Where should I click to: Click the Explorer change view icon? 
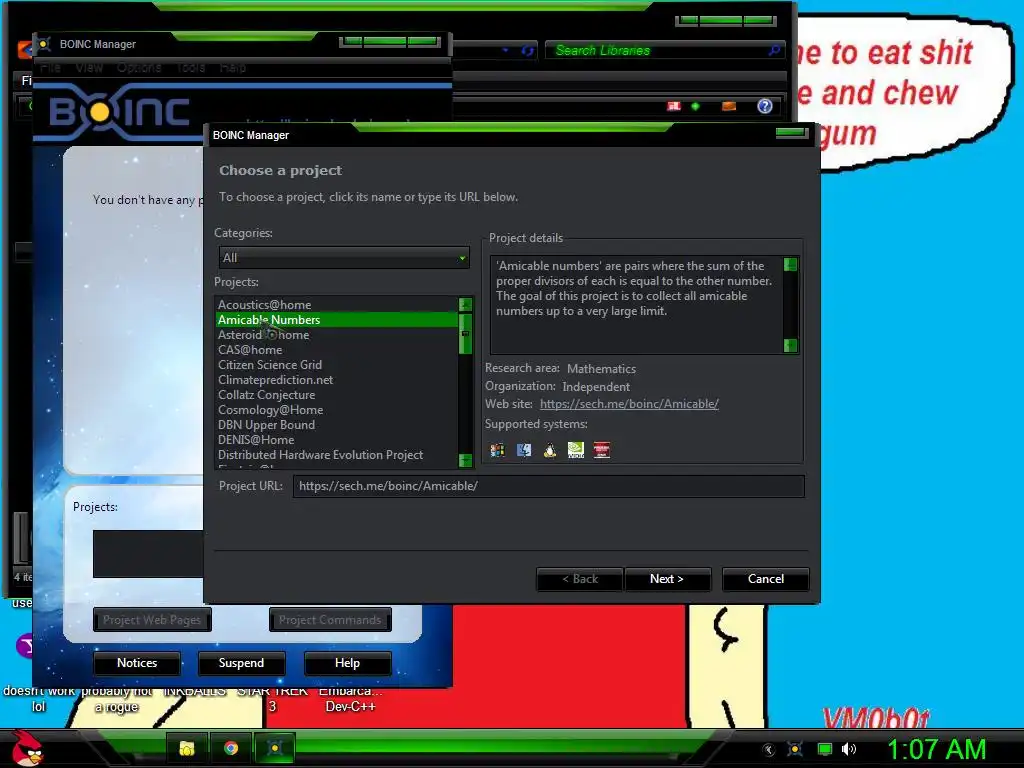(x=674, y=106)
